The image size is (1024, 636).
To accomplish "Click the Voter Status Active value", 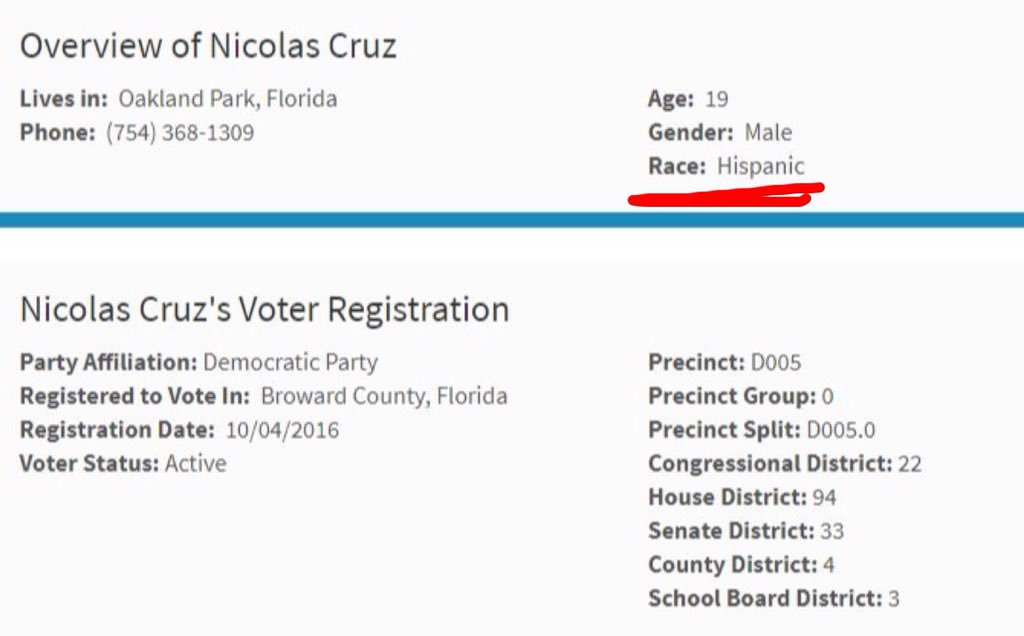I will (196, 463).
